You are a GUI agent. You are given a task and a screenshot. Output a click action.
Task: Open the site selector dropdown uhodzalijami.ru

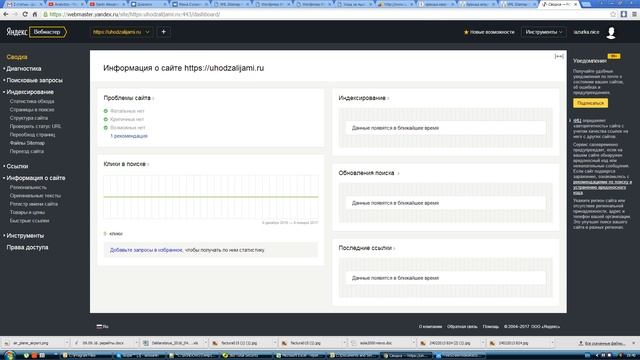[x=121, y=32]
